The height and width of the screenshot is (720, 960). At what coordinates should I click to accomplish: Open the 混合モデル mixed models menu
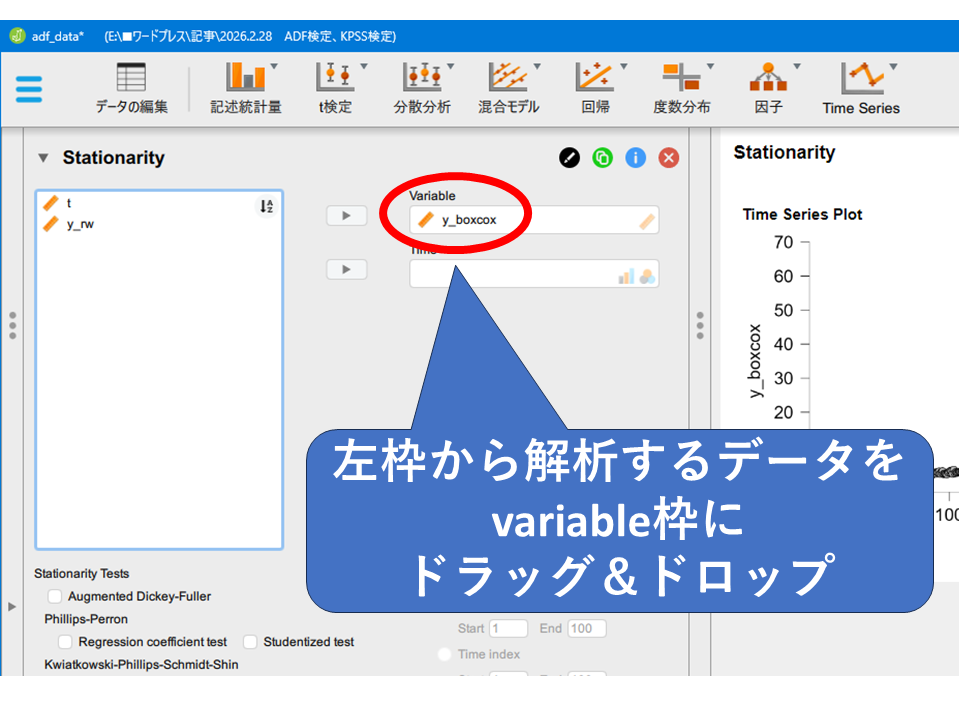[508, 88]
